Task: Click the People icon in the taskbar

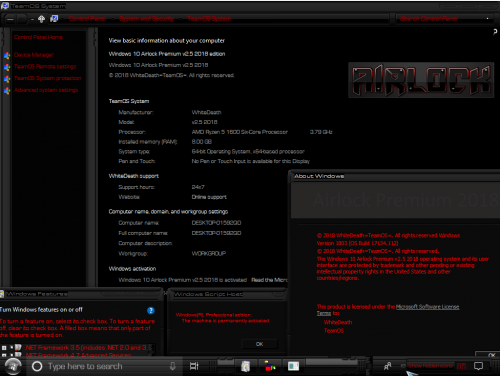Action: [387, 366]
